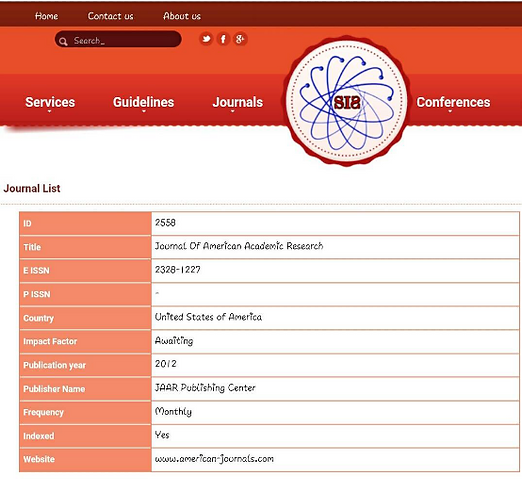Click the Publisher Name row label
Screen dimensions: 522x479
click(54, 389)
